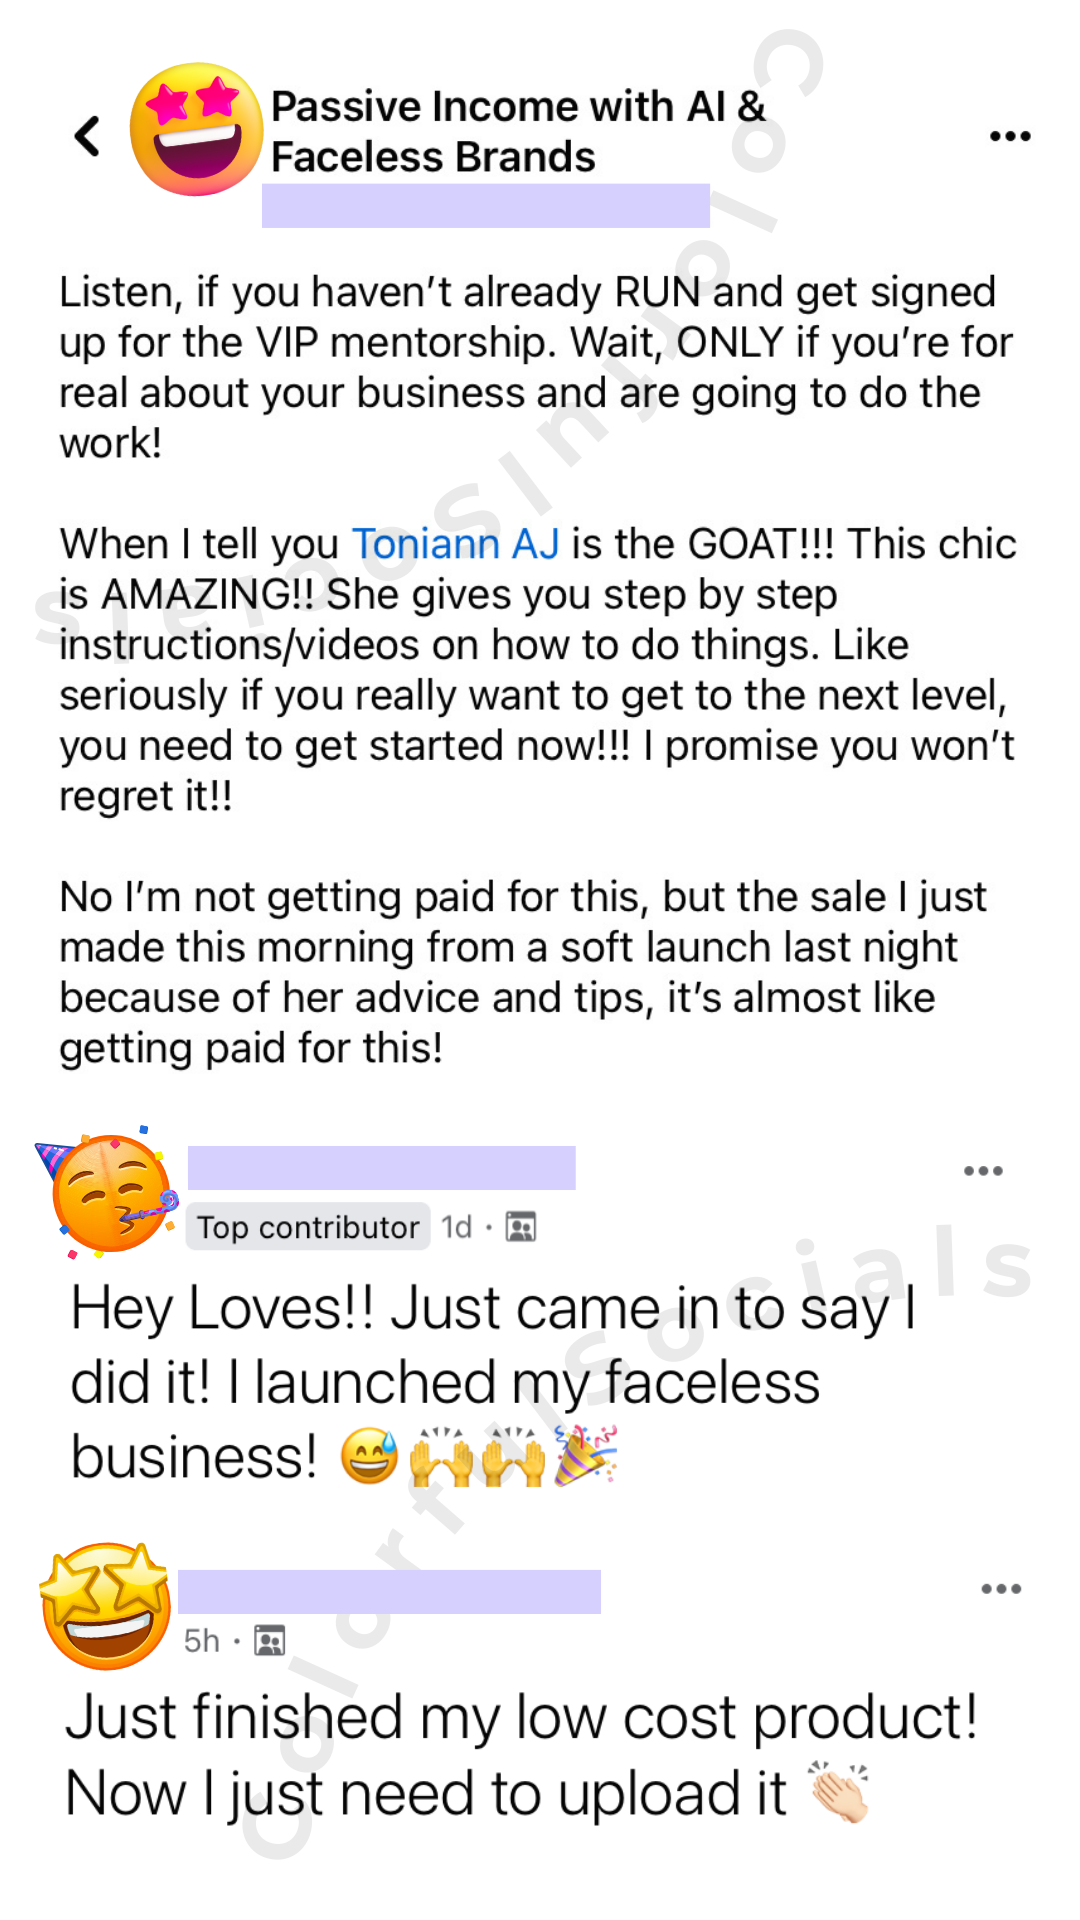
Task: Tap the 1d timestamp on the post
Action: pos(457,1227)
